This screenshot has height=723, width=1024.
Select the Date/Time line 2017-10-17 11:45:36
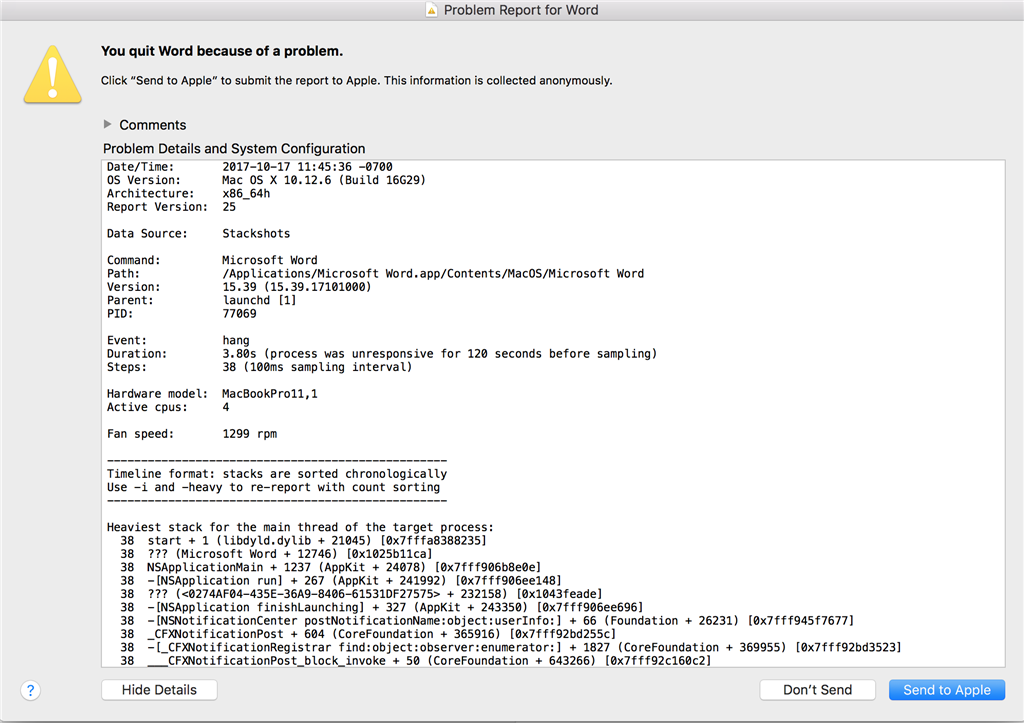[x=249, y=167]
